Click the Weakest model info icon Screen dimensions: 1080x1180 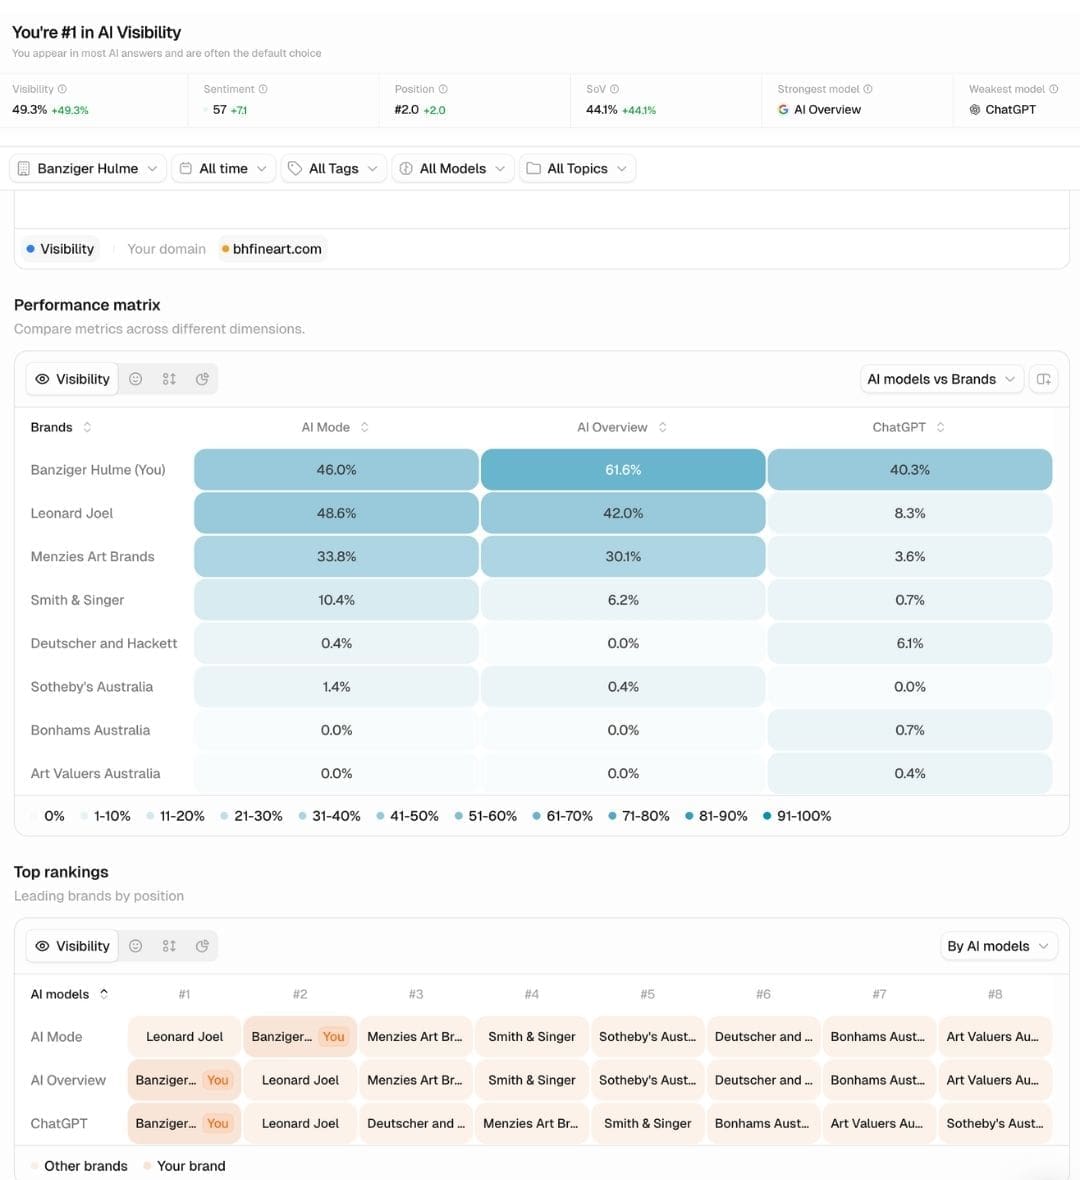pyautogui.click(x=1054, y=89)
